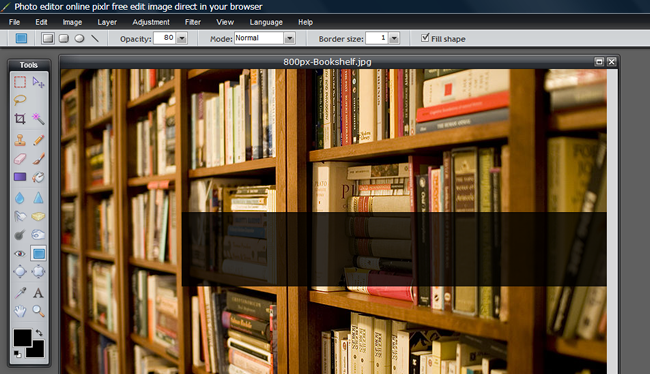The image size is (650, 374).
Task: Select the Type text tool
Action: [38, 293]
